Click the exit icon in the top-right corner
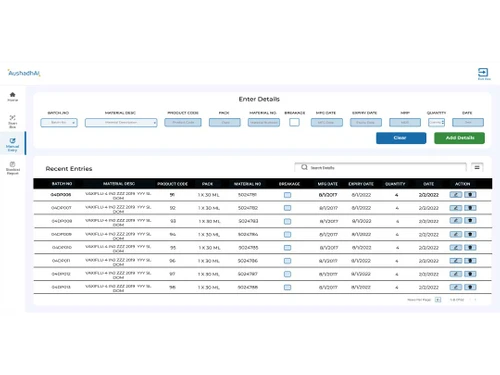The image size is (500, 375). click(x=483, y=72)
